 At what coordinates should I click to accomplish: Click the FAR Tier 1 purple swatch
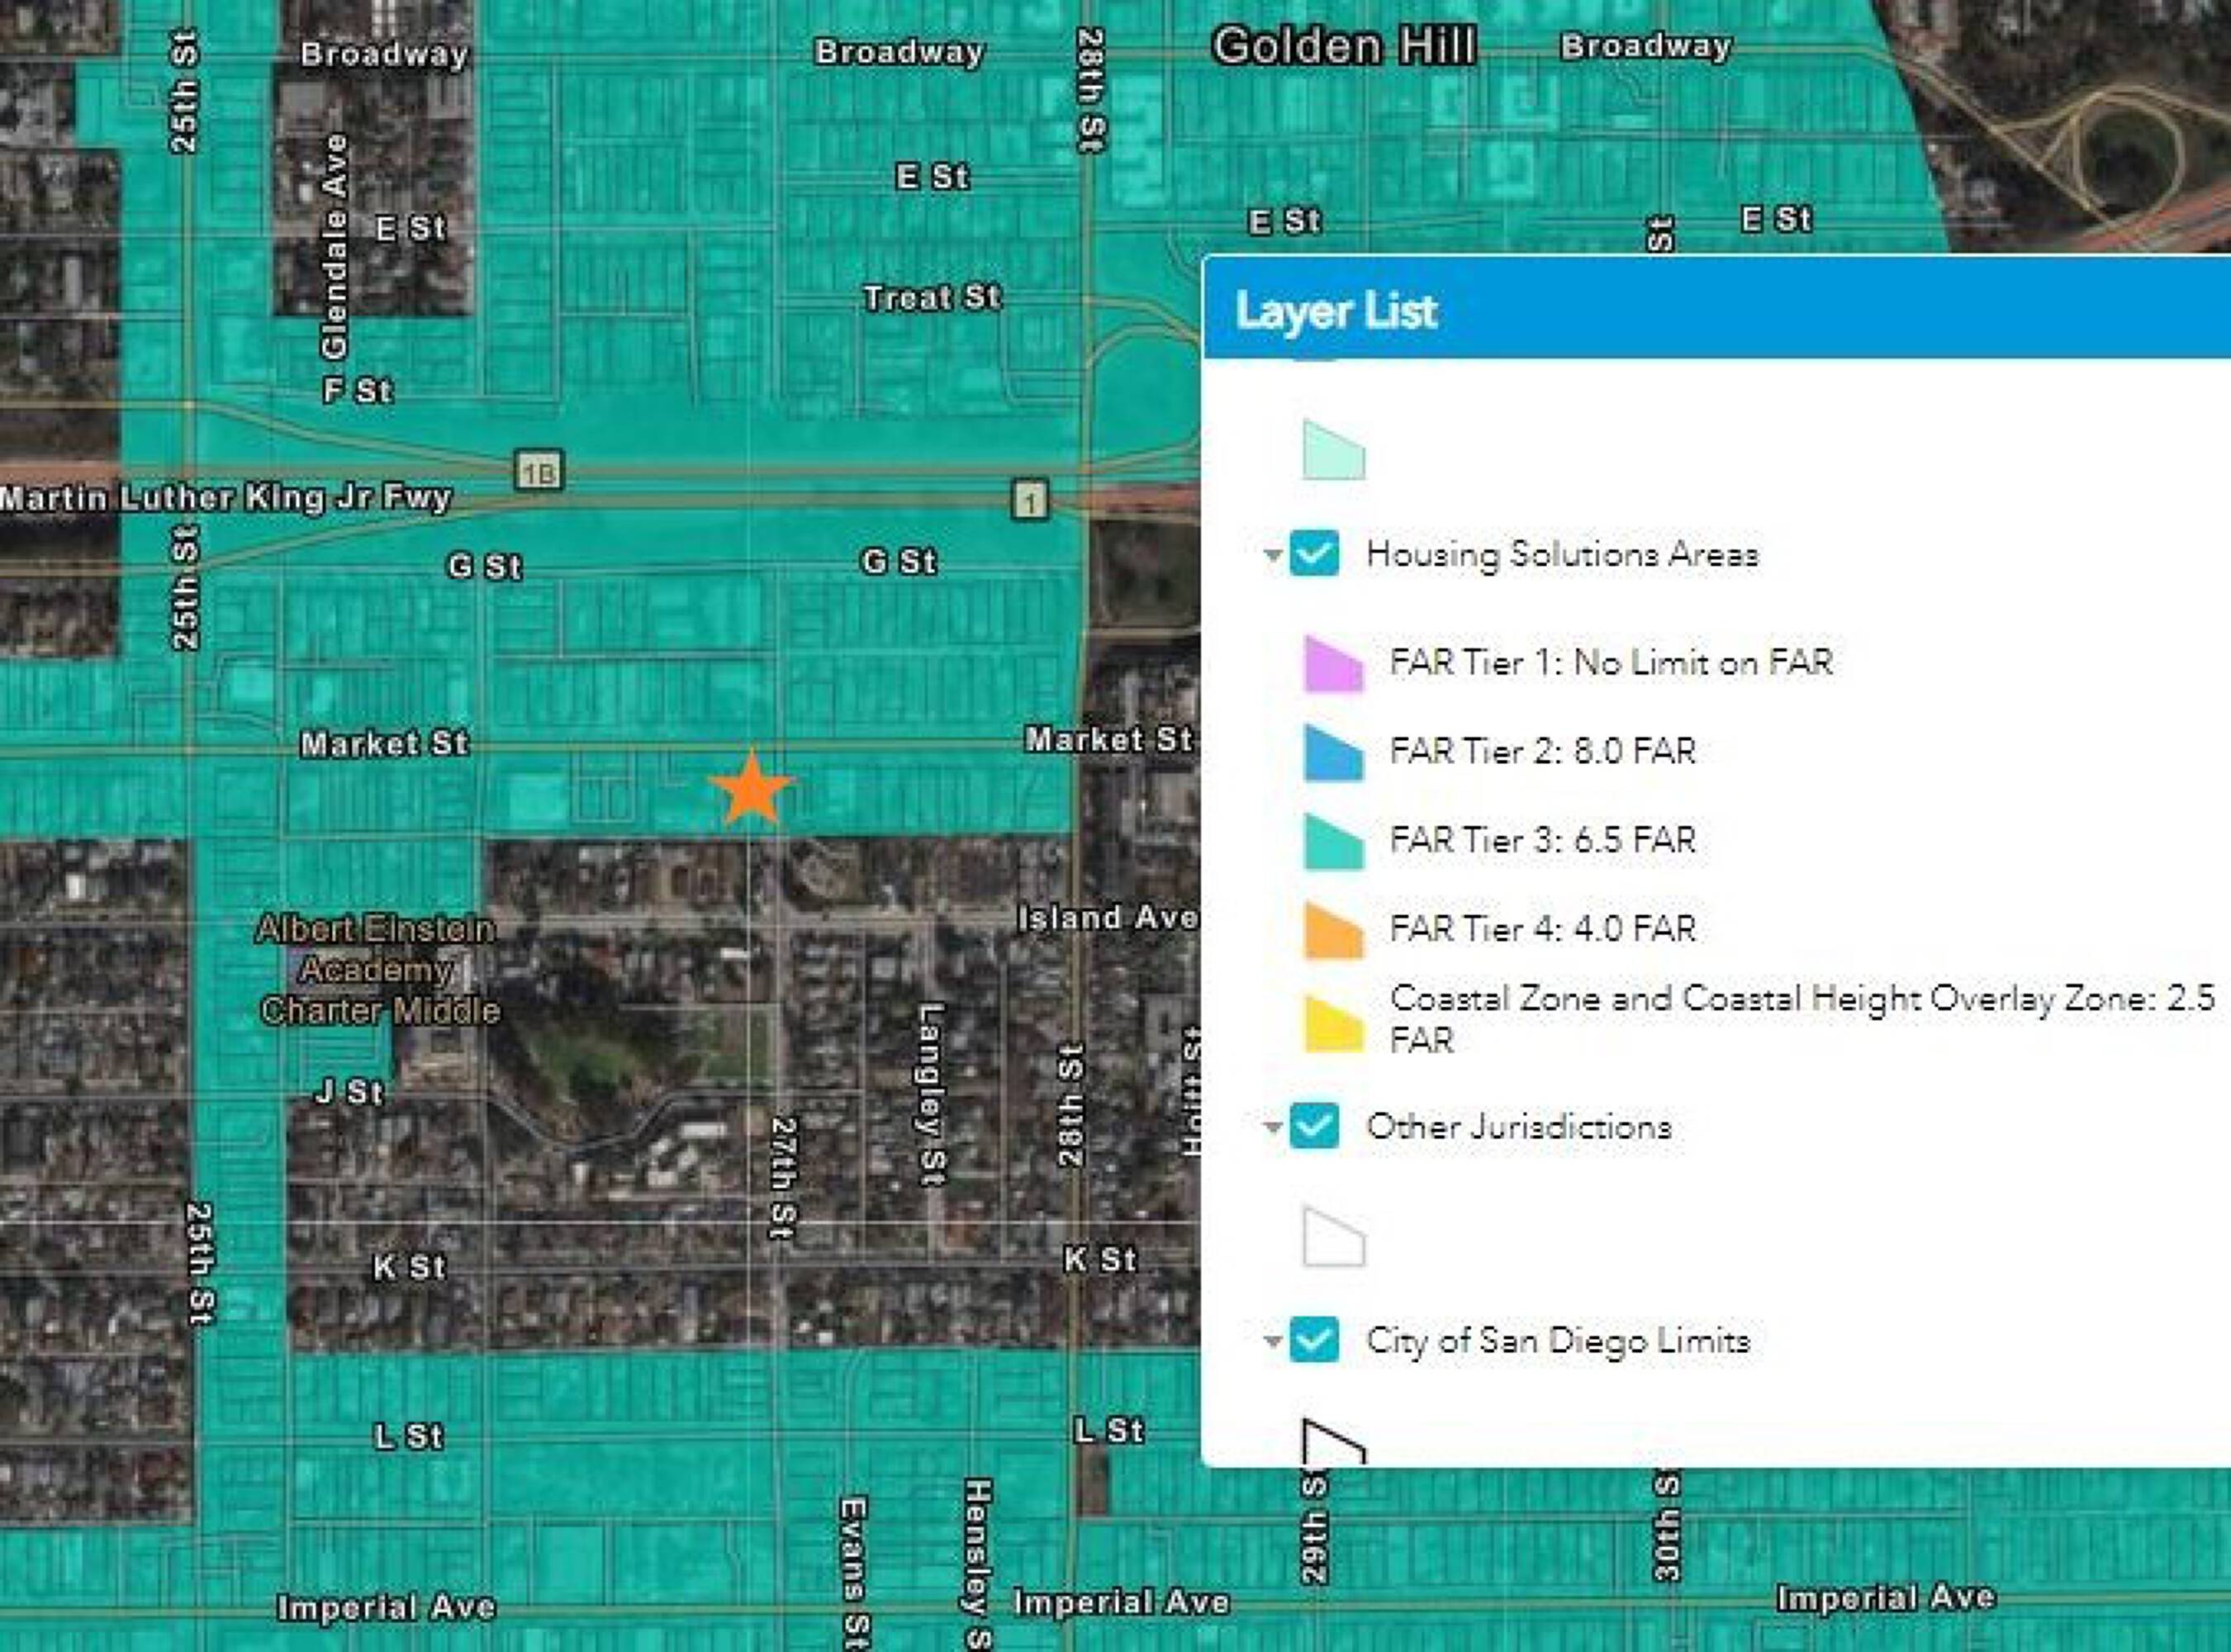click(x=1333, y=663)
